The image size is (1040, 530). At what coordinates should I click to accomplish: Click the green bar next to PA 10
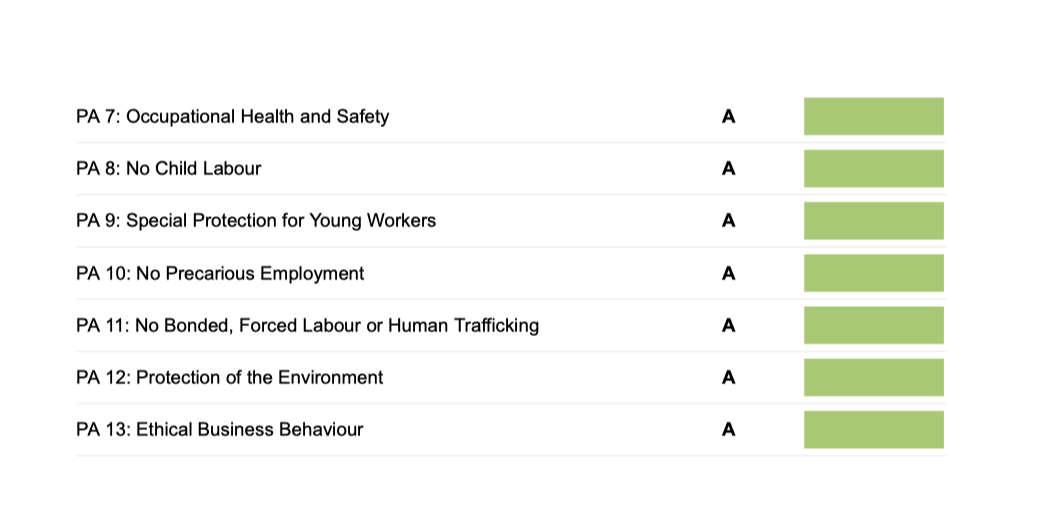tap(874, 273)
